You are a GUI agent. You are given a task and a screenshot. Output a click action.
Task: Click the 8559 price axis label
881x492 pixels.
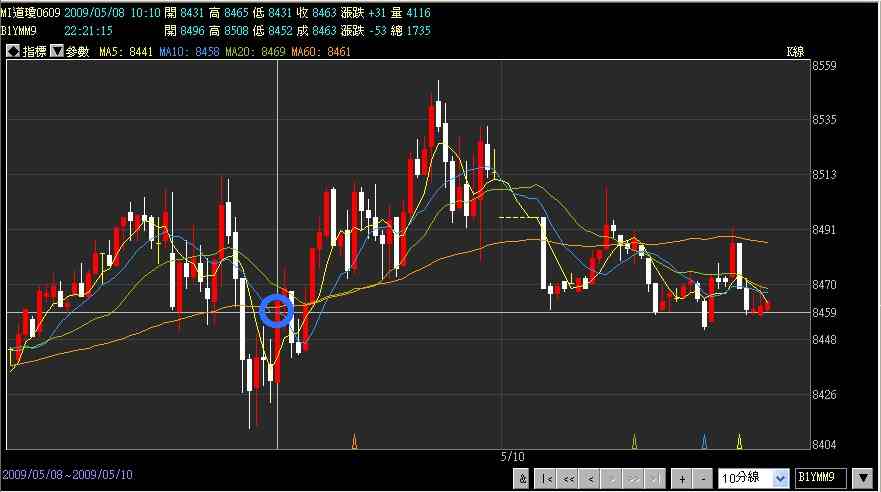click(x=824, y=66)
